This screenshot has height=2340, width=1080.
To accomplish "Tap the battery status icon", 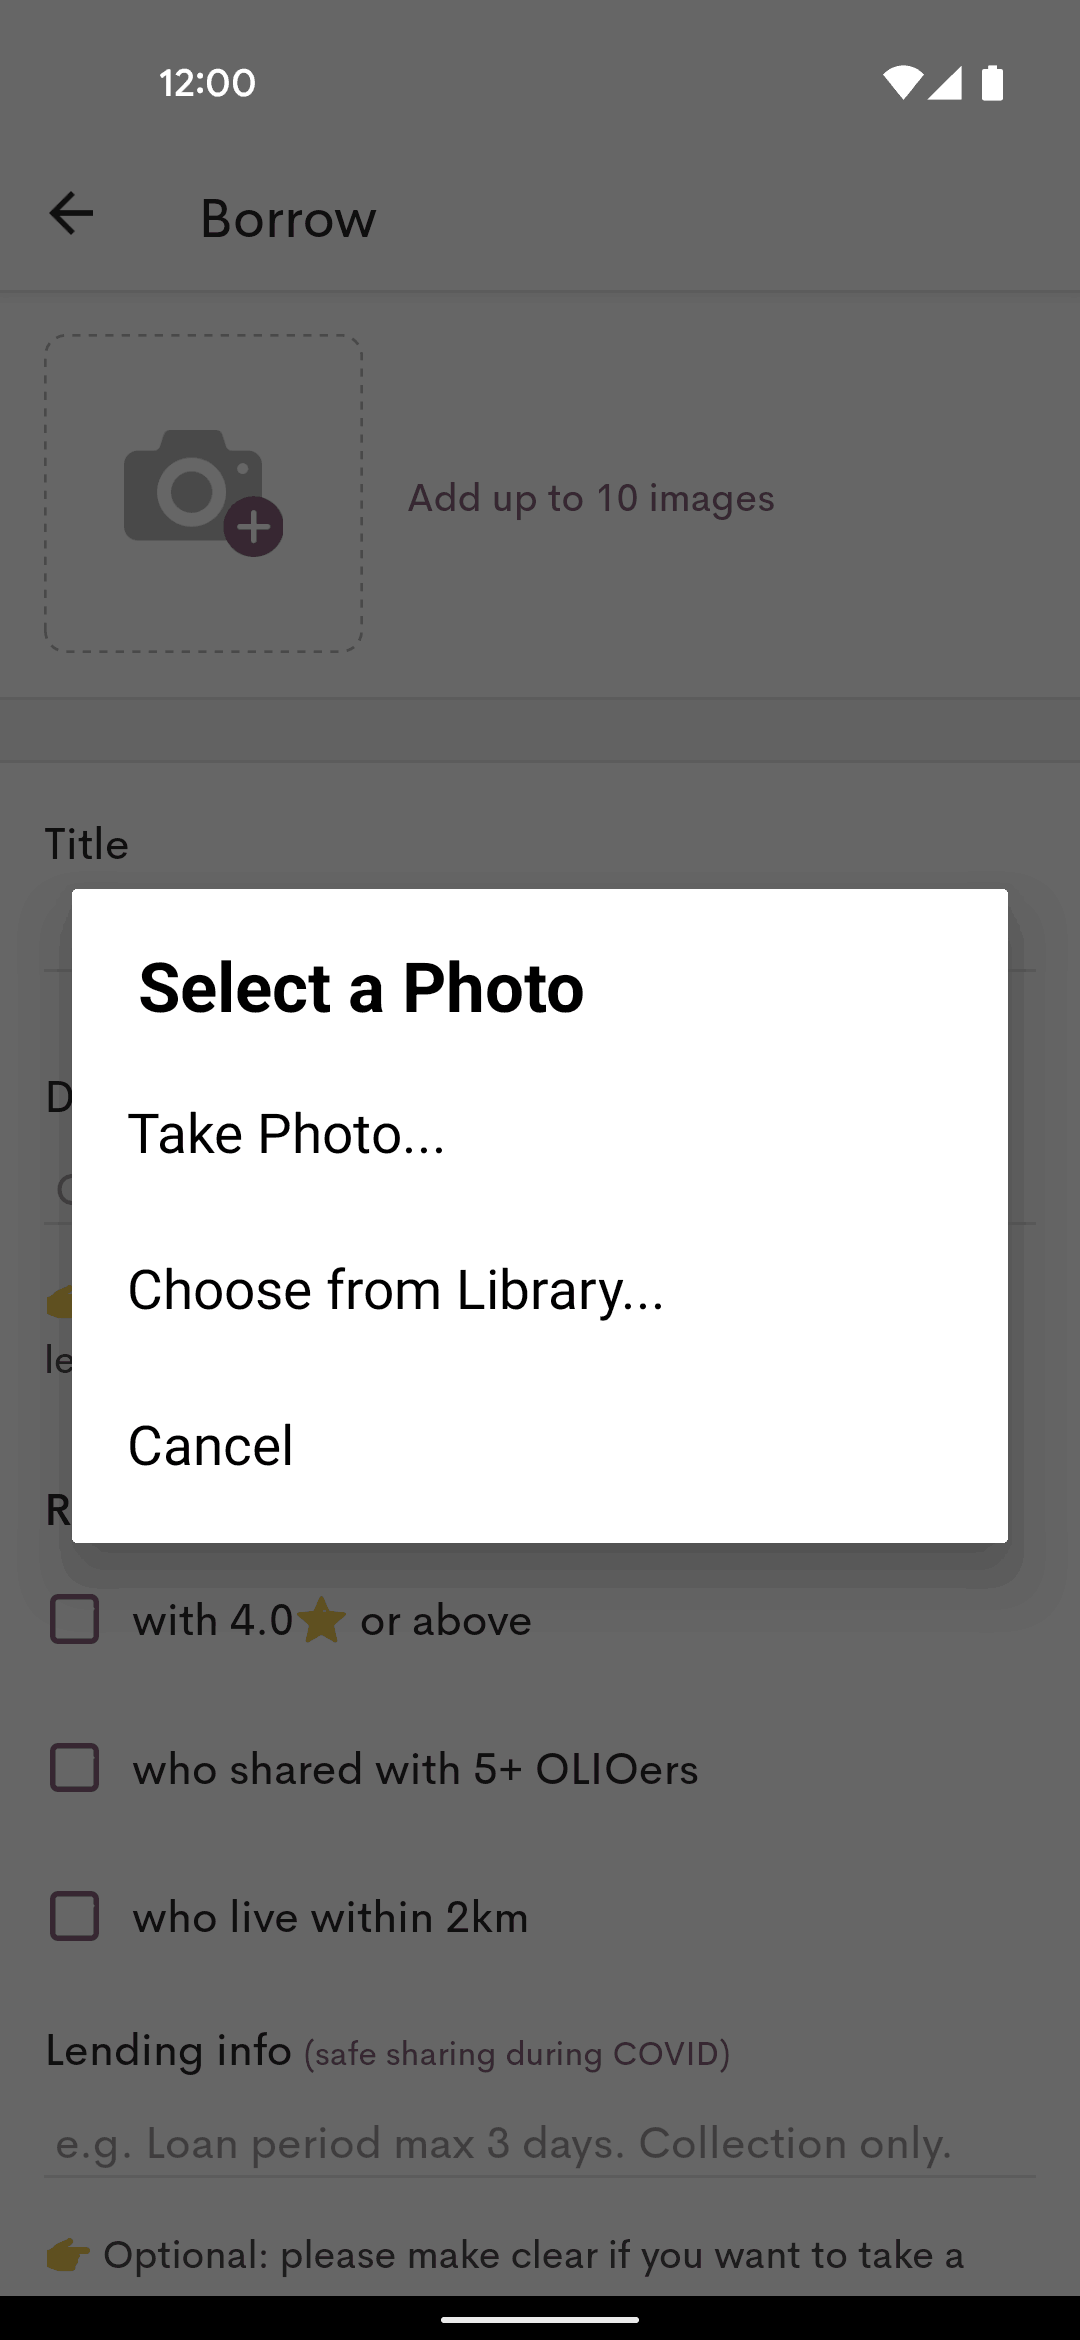I will pyautogui.click(x=992, y=83).
